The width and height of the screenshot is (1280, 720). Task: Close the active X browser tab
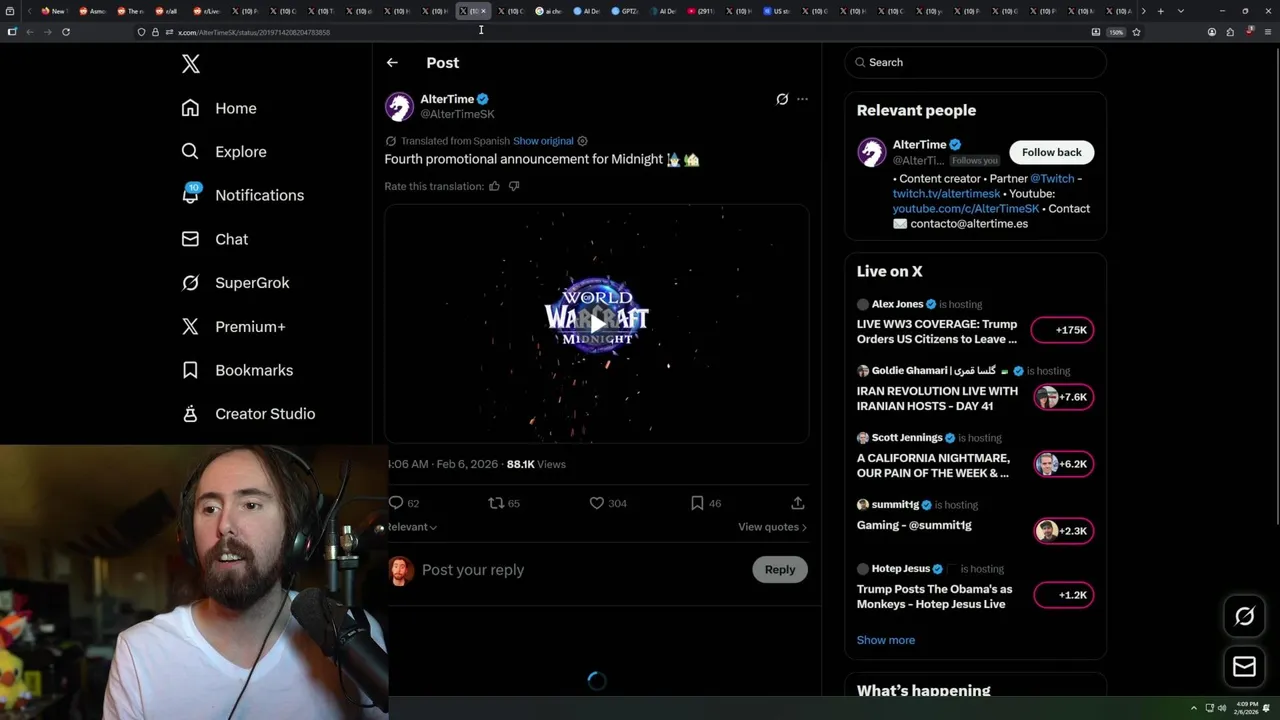[483, 11]
